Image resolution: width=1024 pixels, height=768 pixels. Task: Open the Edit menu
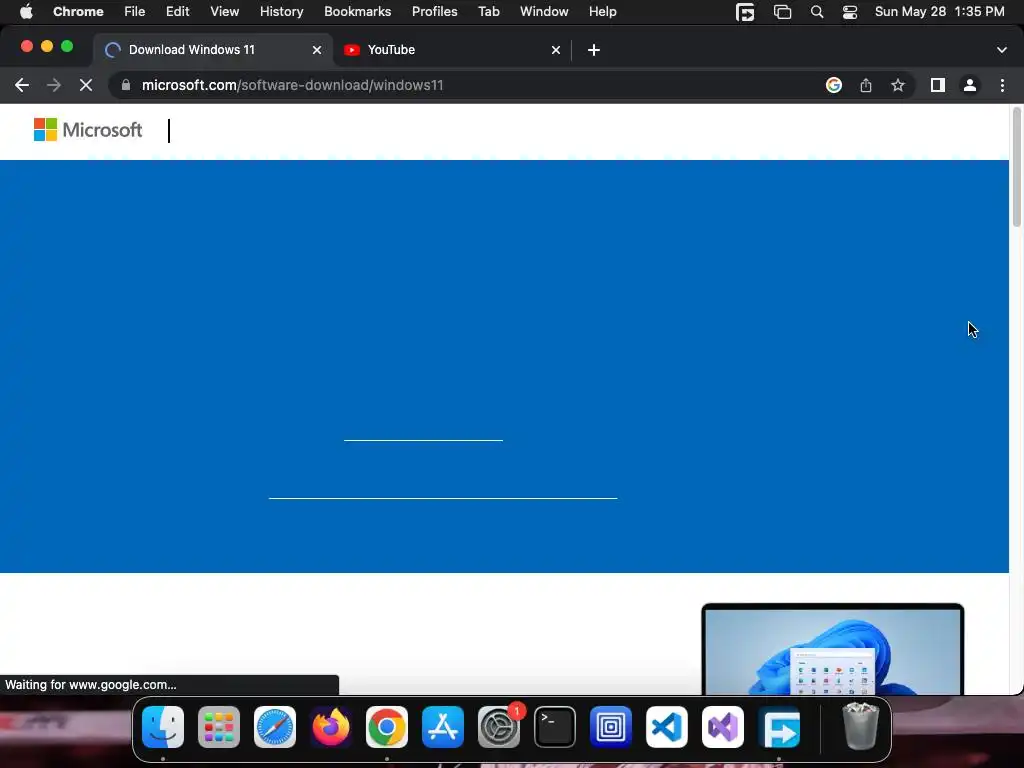tap(178, 11)
